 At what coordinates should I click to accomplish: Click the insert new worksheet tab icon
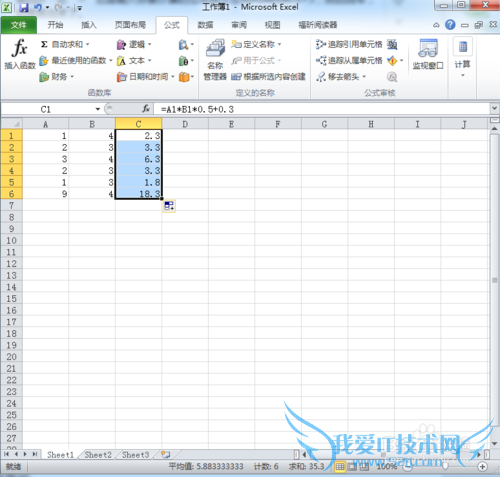click(x=166, y=454)
